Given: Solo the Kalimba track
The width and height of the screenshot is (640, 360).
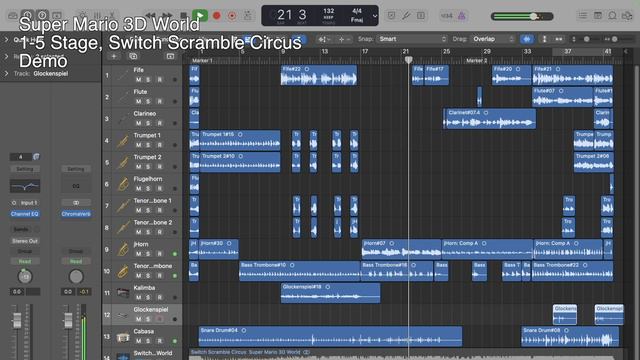Looking at the screenshot, I should pos(148,297).
